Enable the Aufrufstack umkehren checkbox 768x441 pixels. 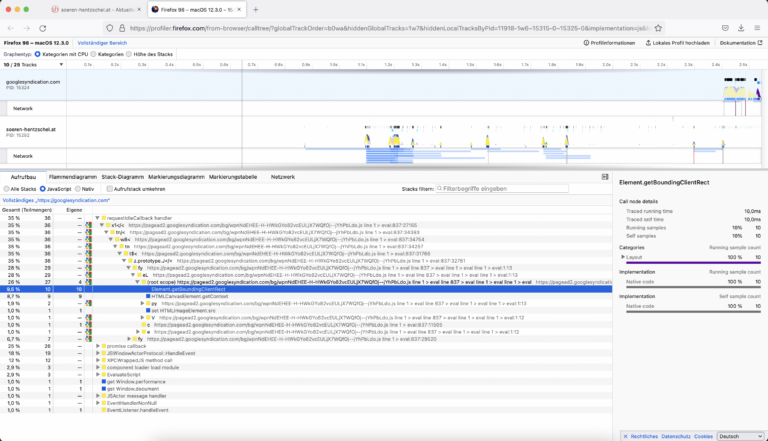coord(110,189)
